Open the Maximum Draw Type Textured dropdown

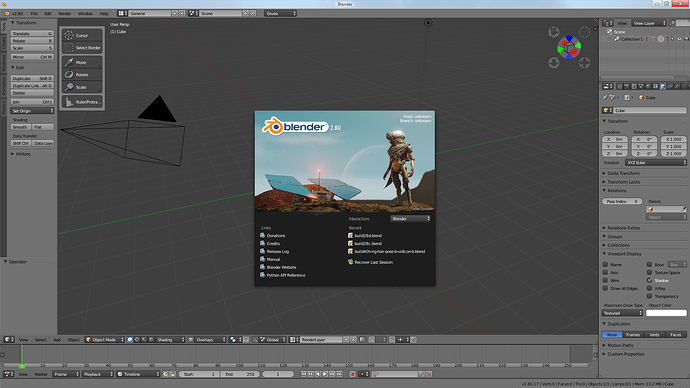622,313
